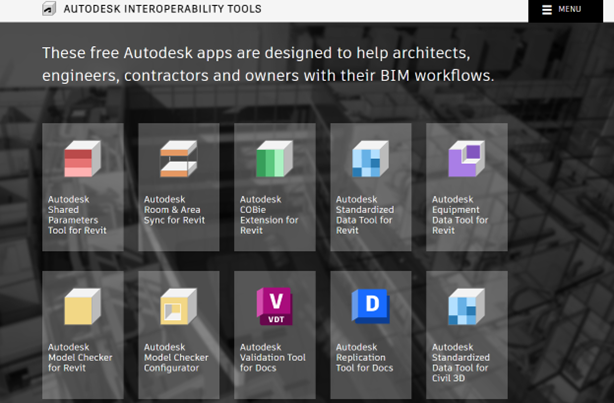The height and width of the screenshot is (403, 614).
Task: Open Autodesk Shared Parameters Tool for Revit link
Action: pos(77,215)
